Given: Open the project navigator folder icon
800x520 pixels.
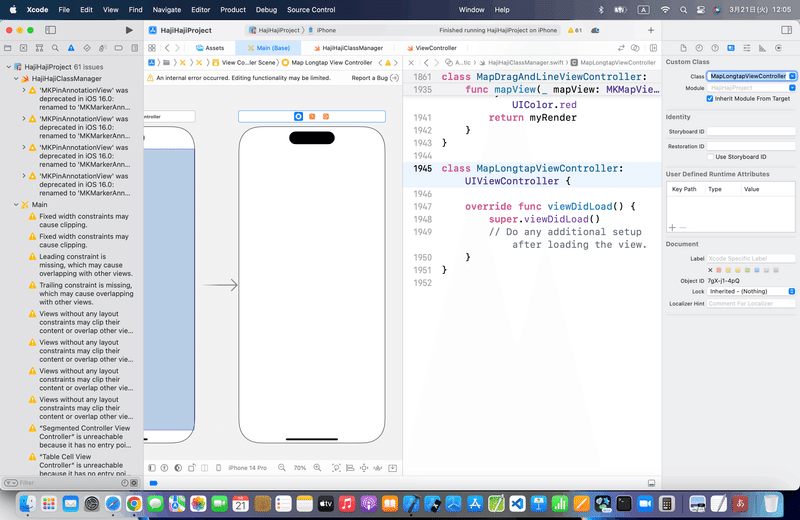Looking at the screenshot, I should (8, 48).
